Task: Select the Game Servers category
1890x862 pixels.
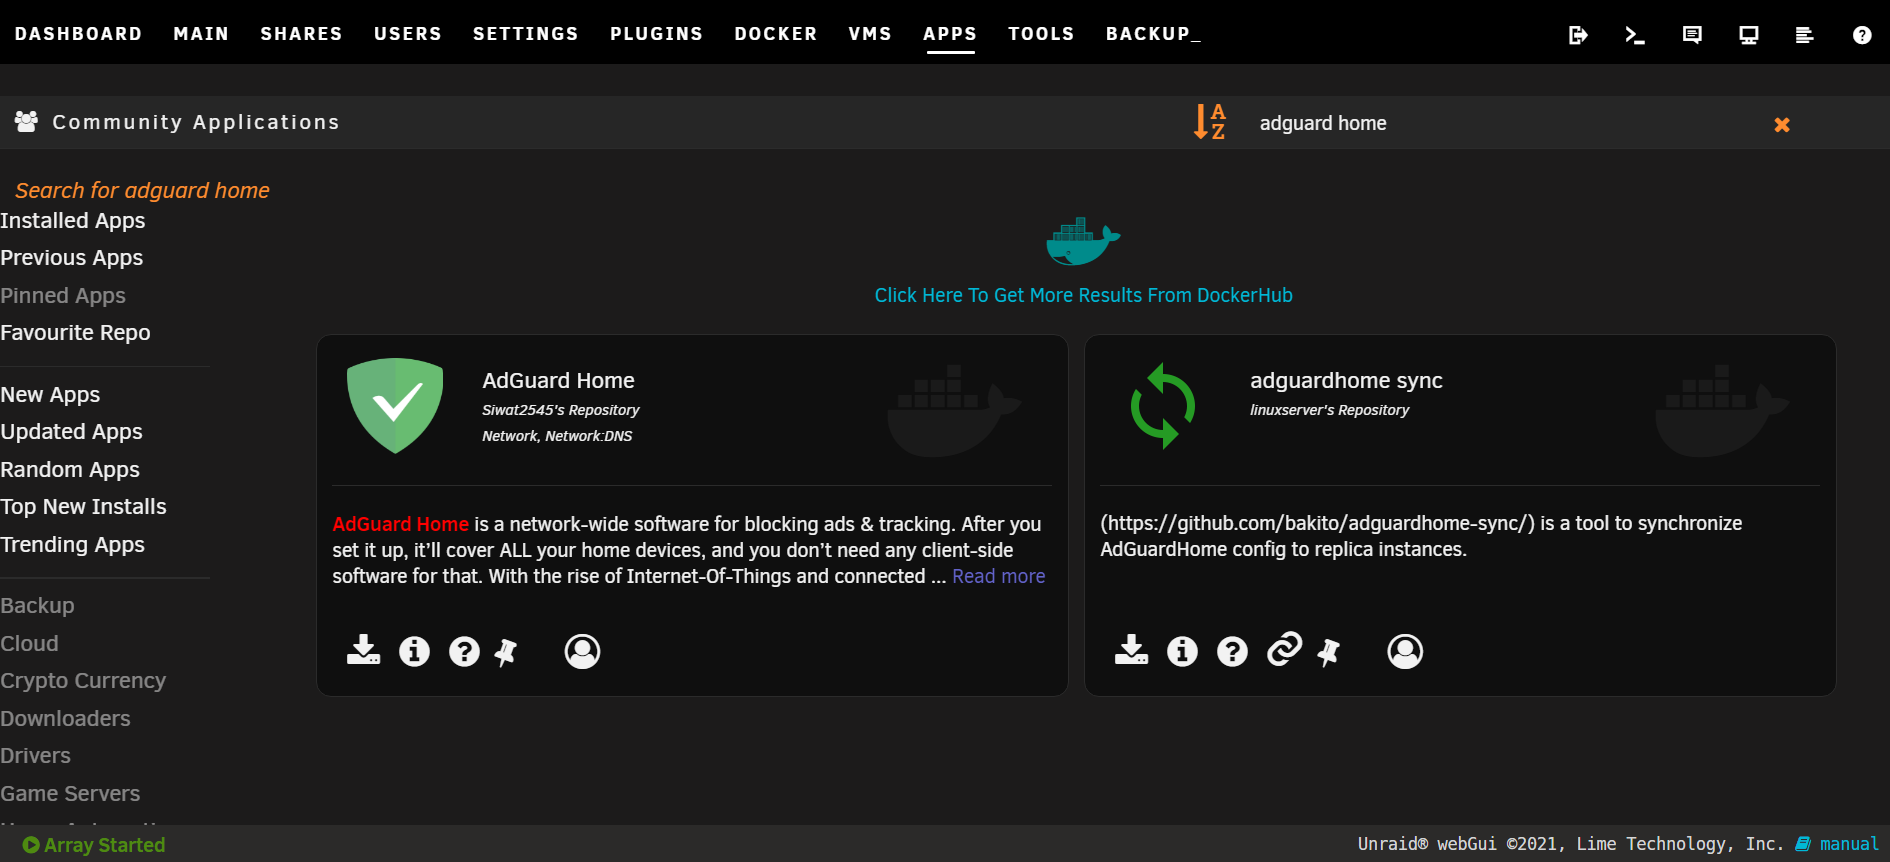Action: [x=70, y=793]
